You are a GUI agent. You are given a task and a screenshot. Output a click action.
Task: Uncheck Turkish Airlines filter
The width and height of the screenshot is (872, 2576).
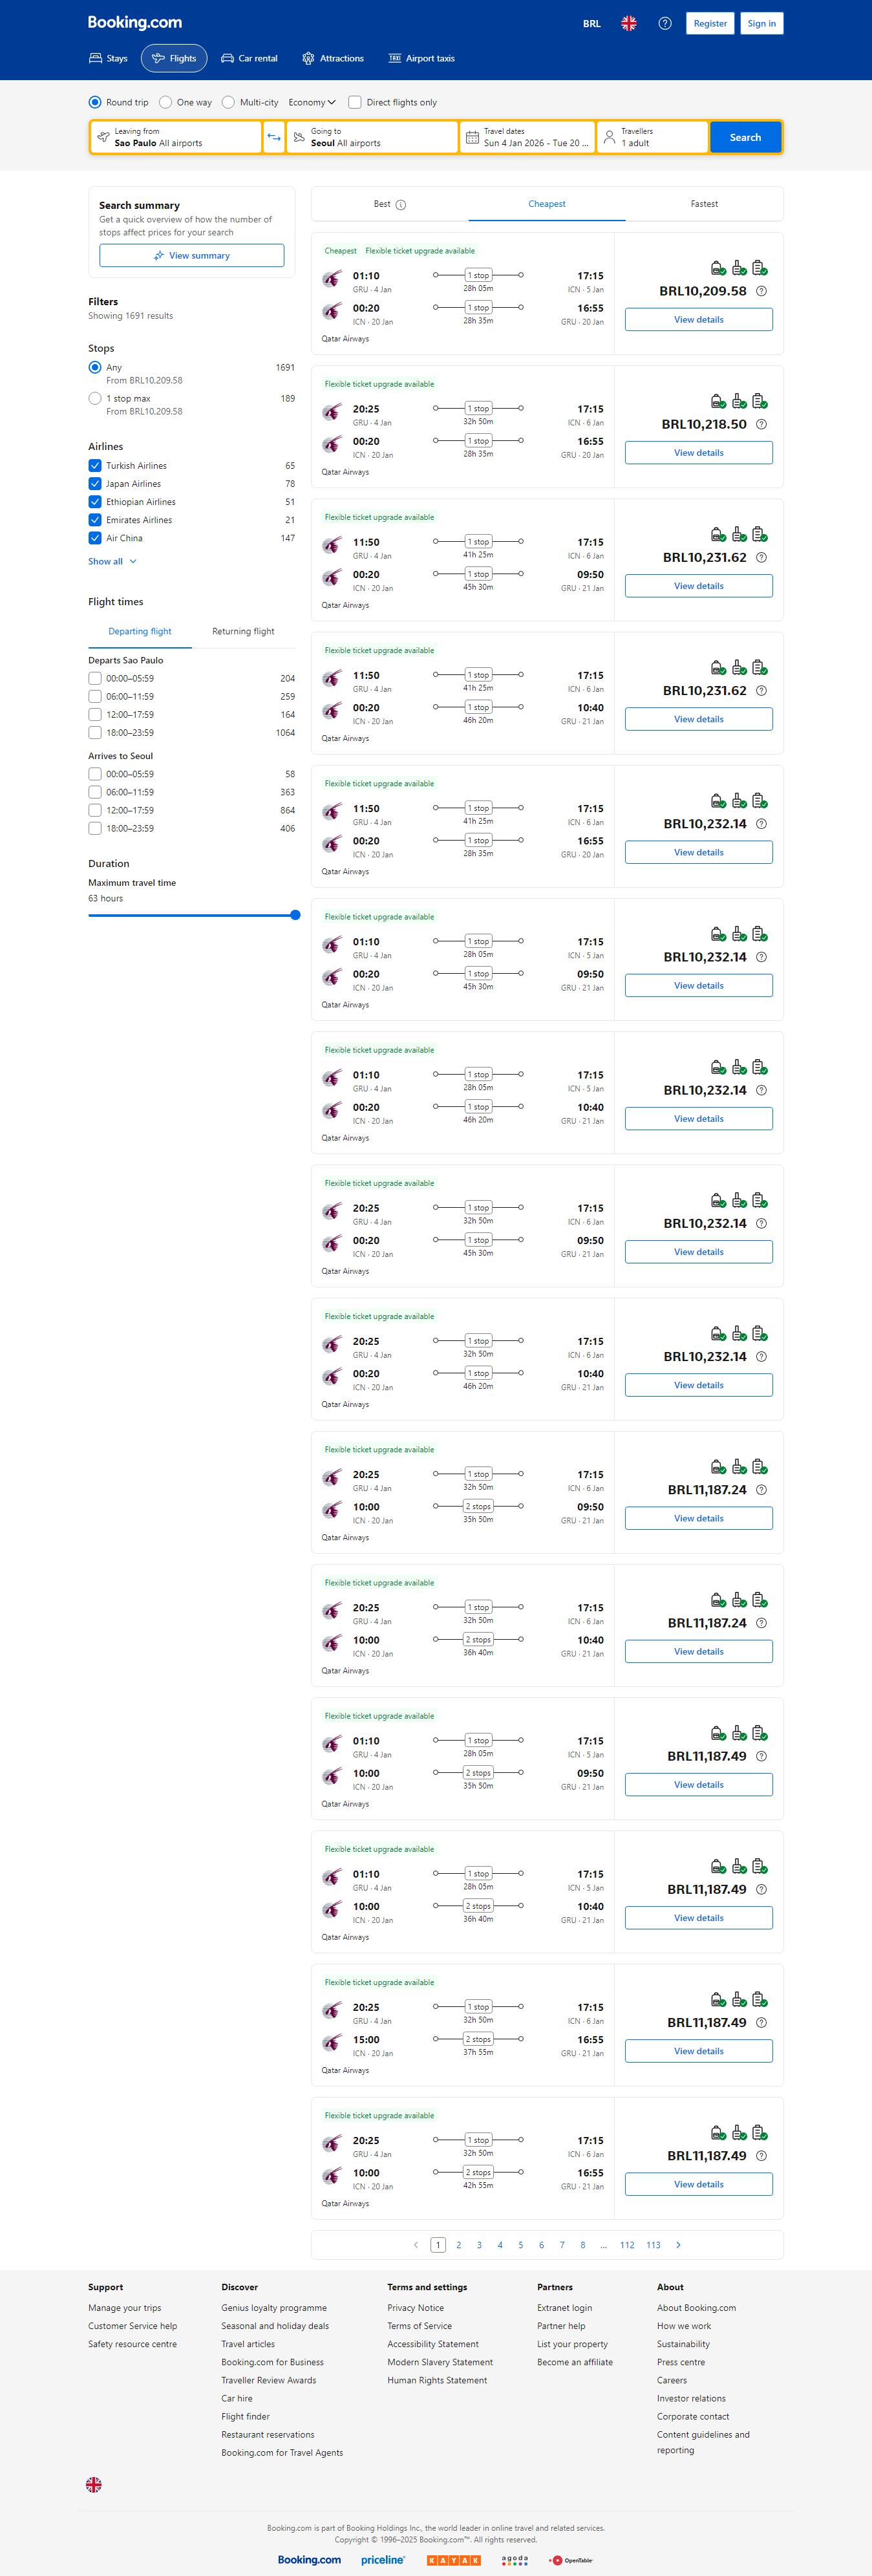(95, 465)
